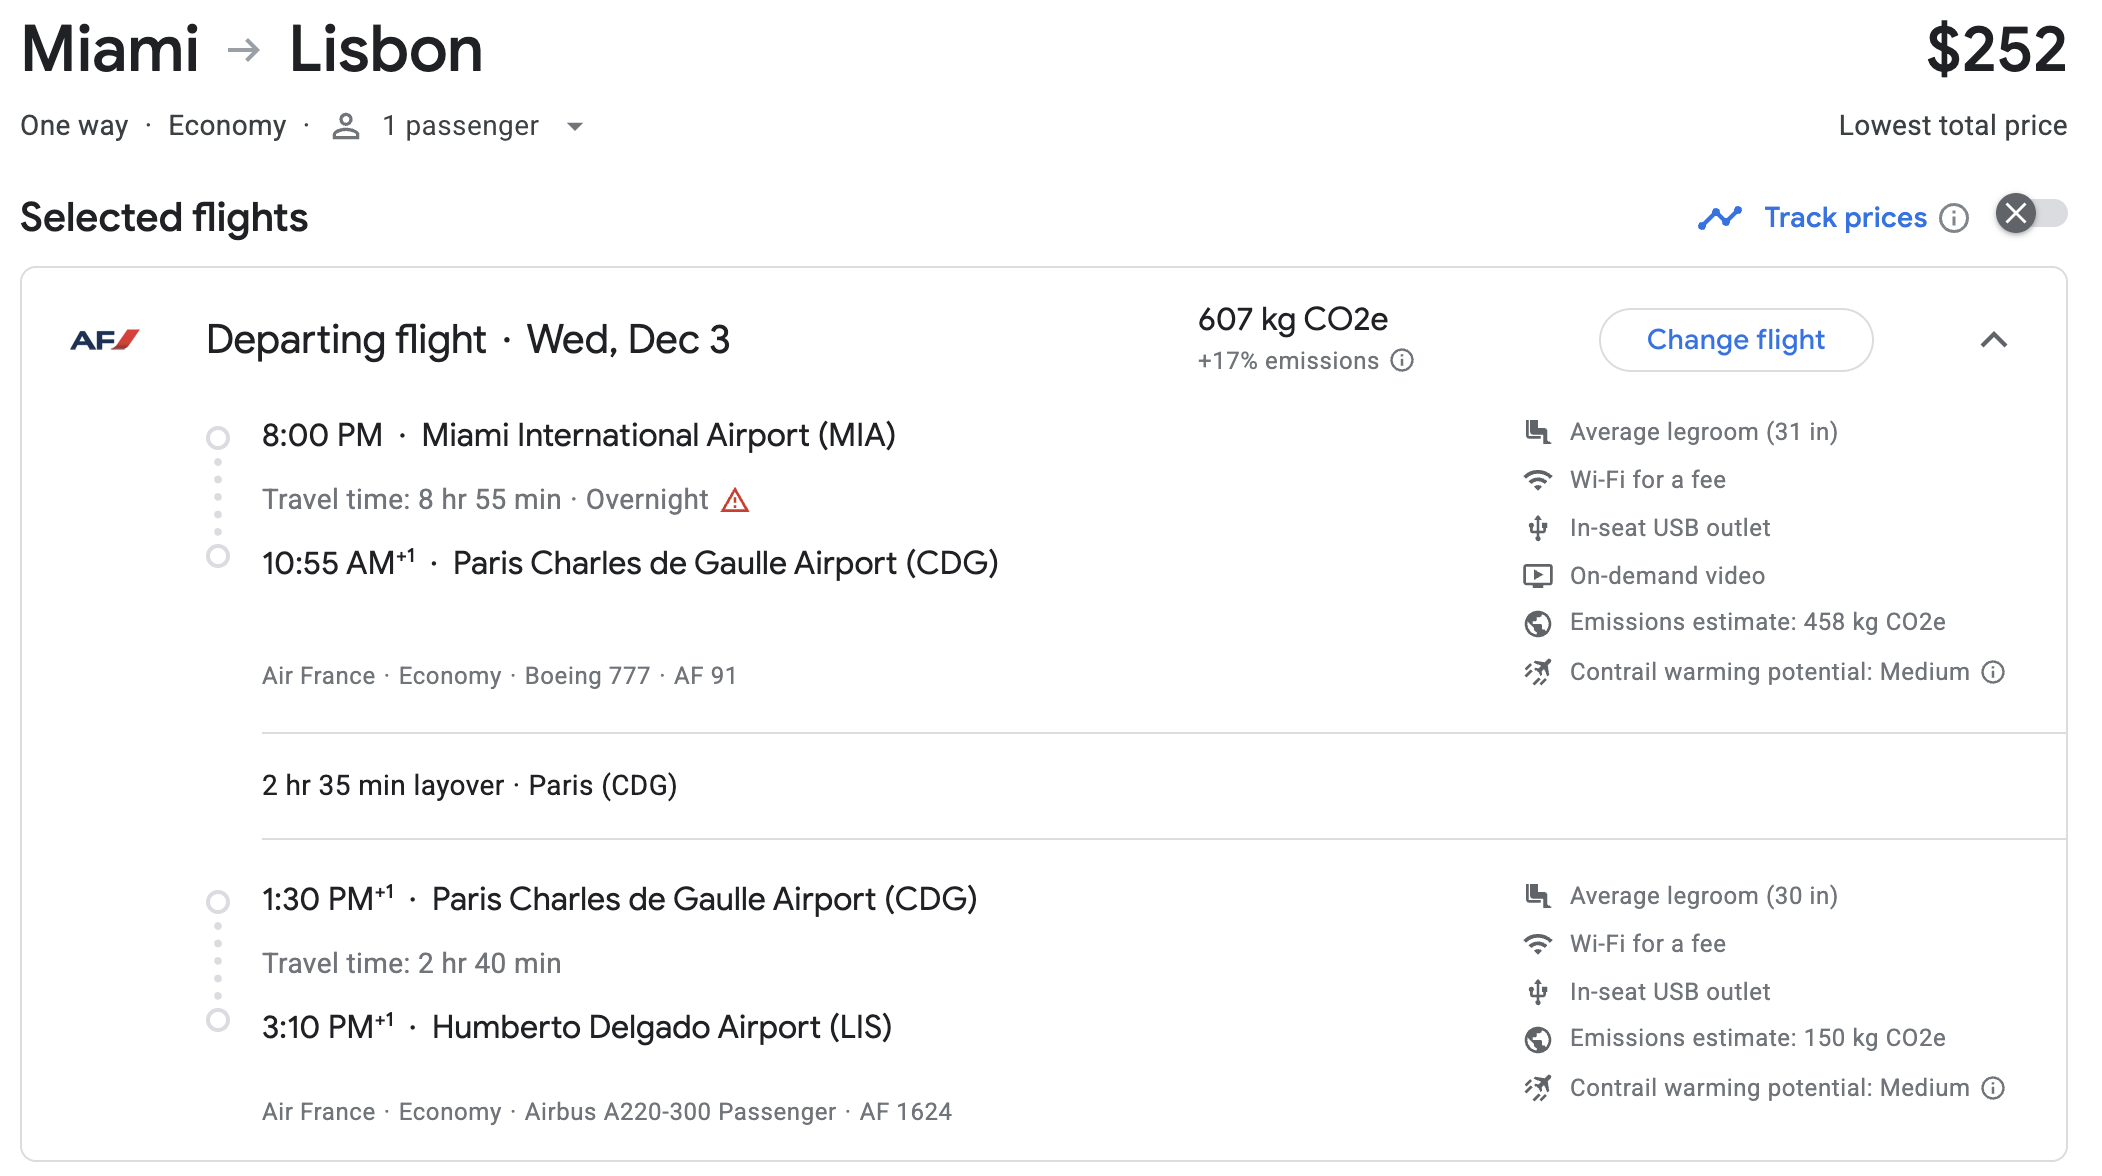Click the 2 hr 35 min layover row

469,786
